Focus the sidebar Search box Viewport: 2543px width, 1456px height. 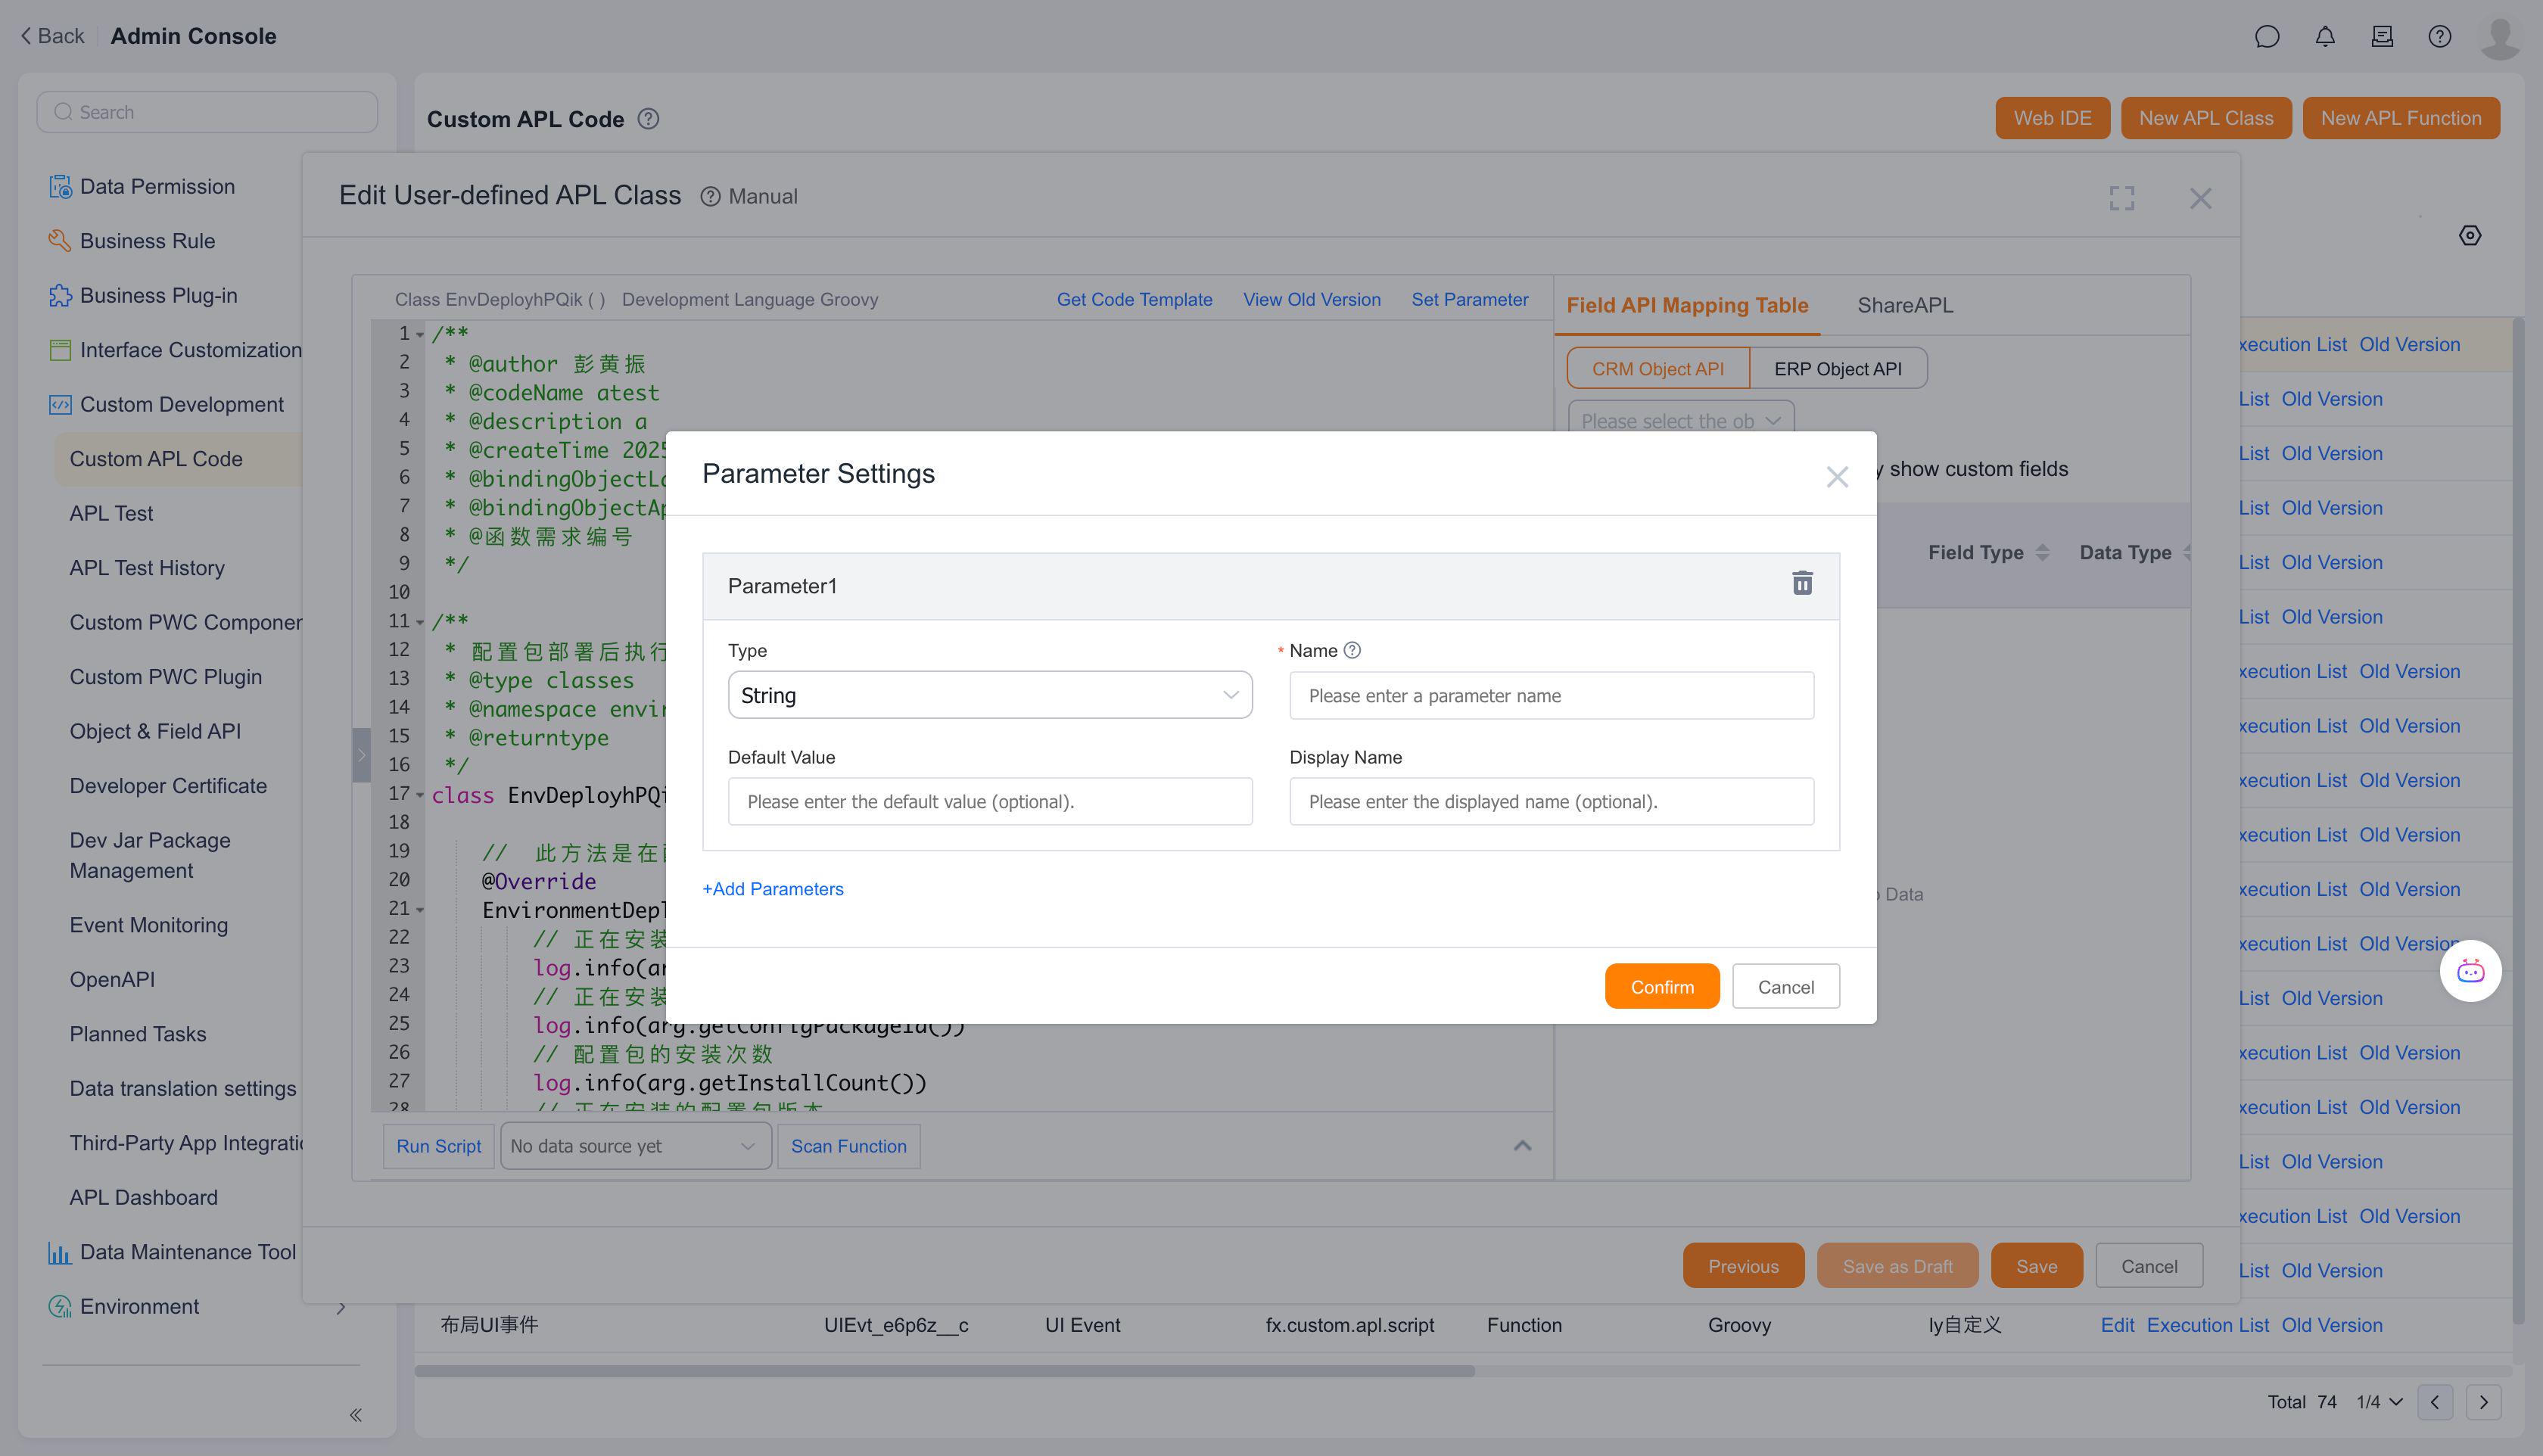tap(207, 112)
